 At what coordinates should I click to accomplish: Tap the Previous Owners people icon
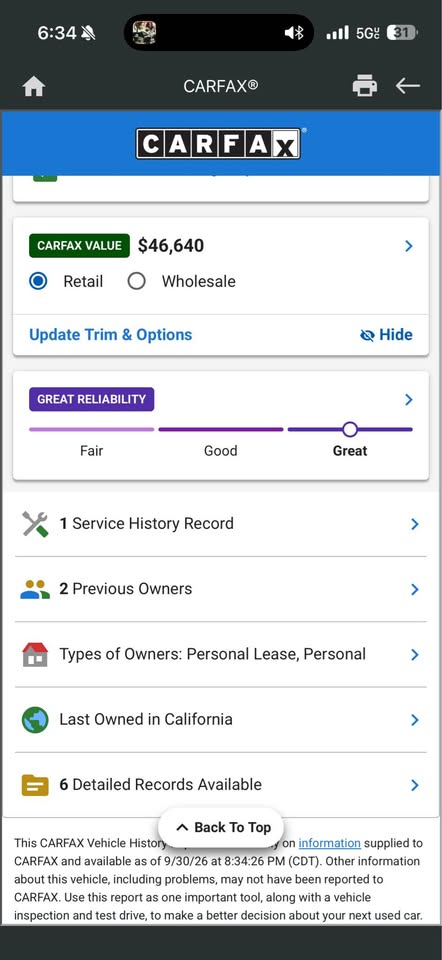pos(35,589)
